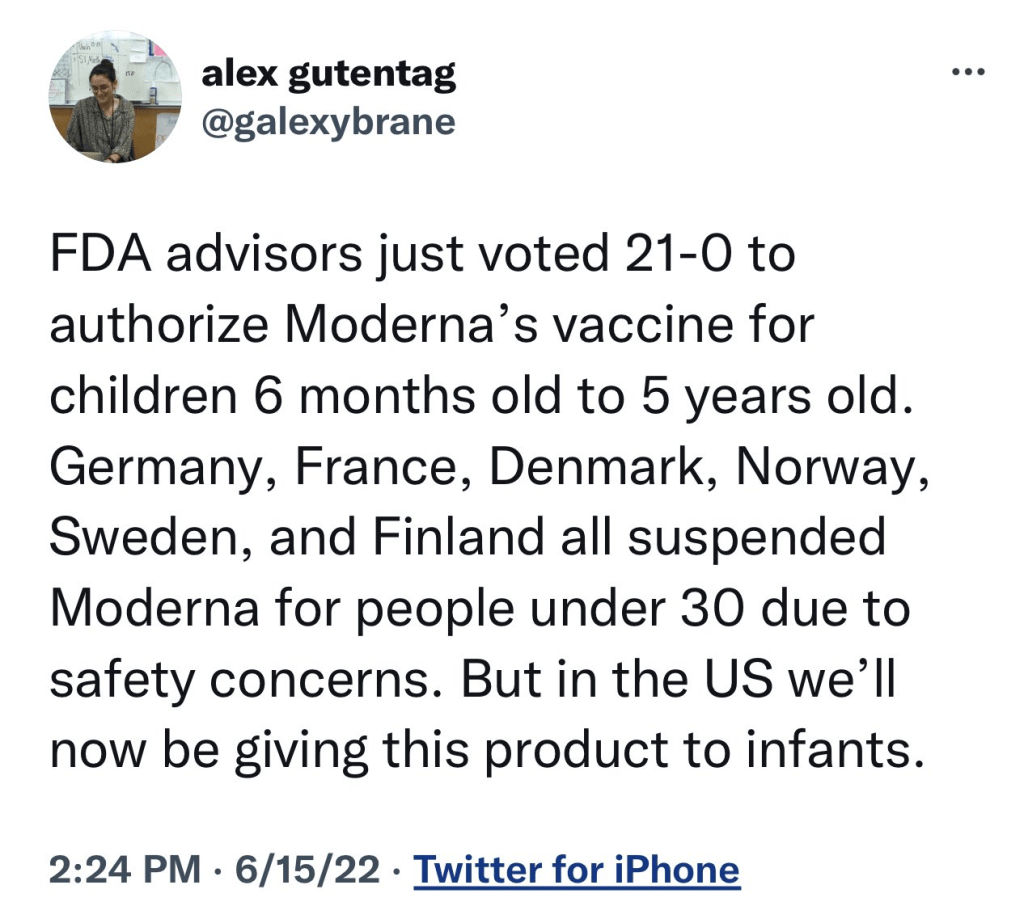Open the tweet's more options menu
Screen dimensions: 1024x923
click(x=966, y=72)
